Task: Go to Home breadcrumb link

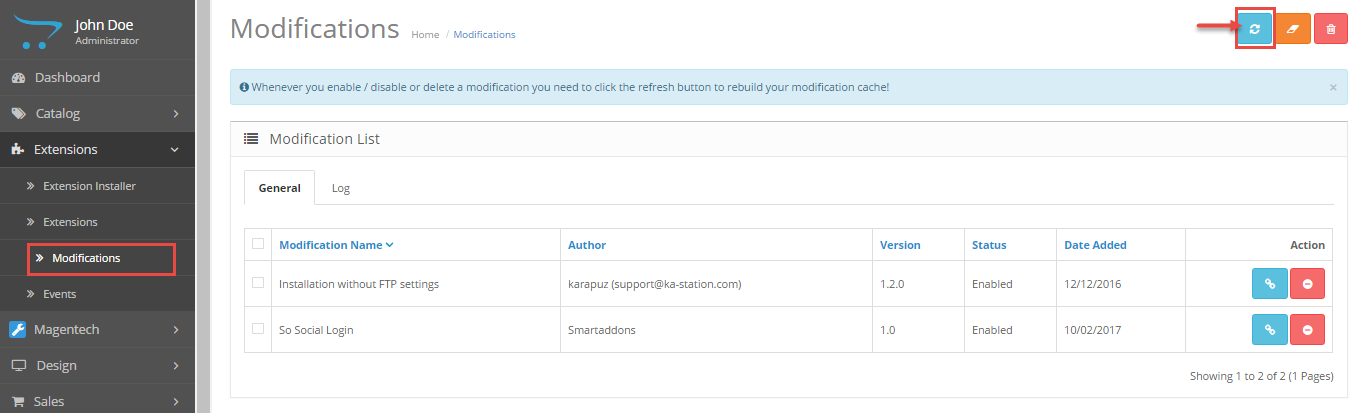Action: point(425,35)
